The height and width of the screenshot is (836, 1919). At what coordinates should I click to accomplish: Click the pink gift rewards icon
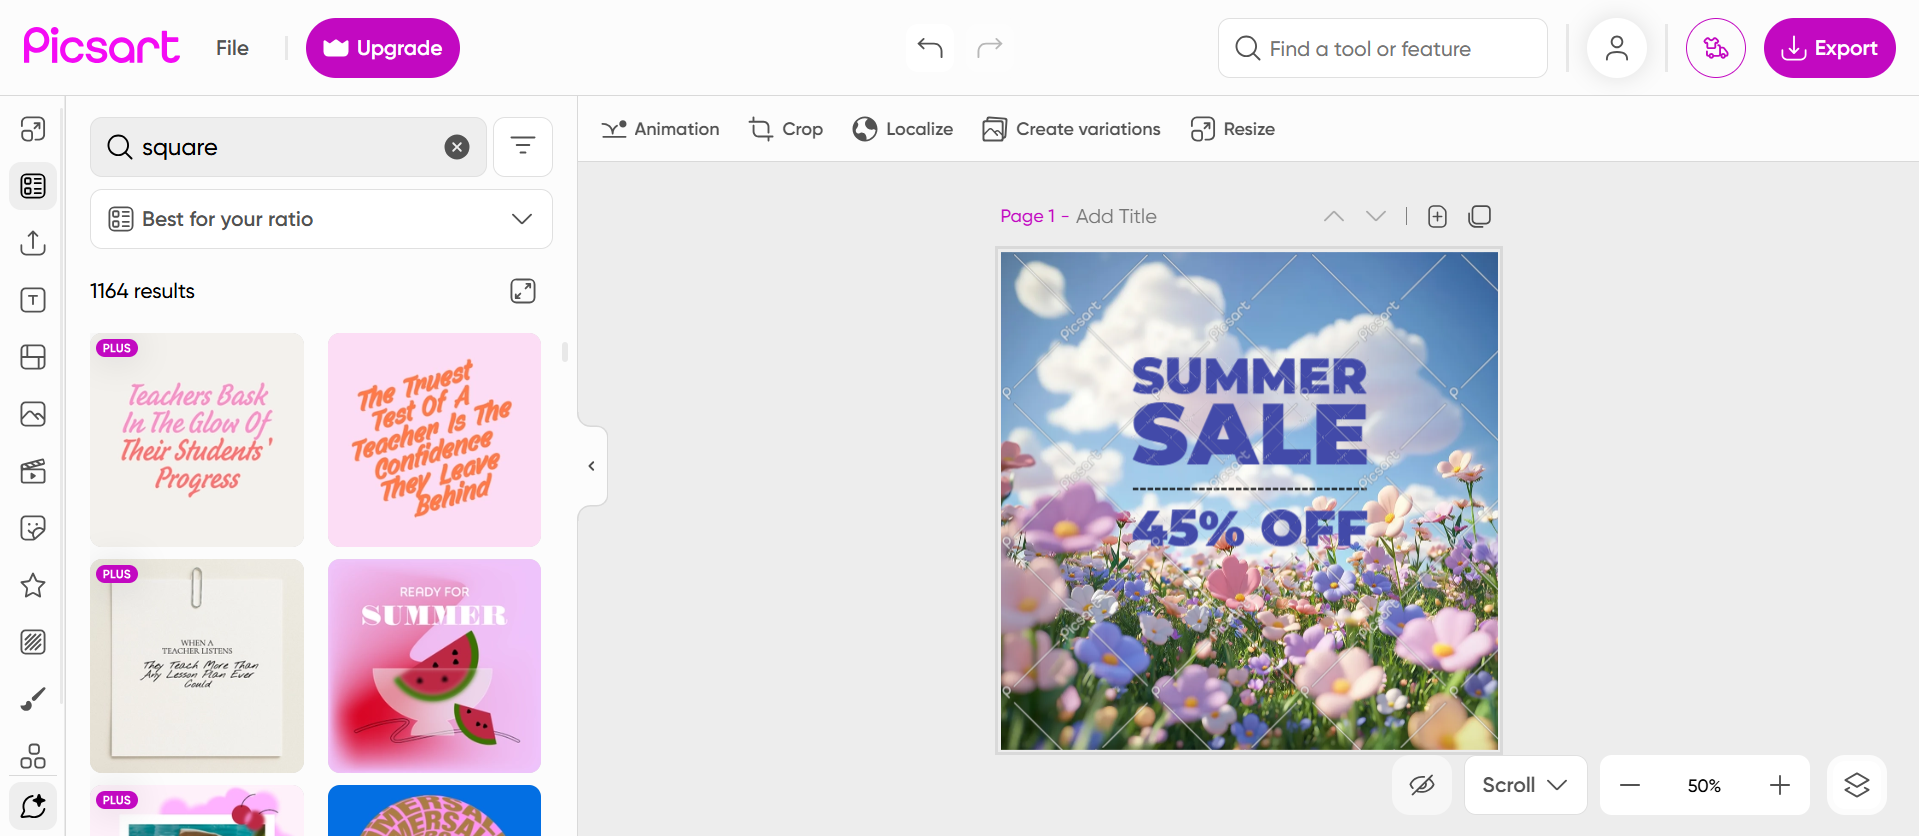coord(1716,48)
